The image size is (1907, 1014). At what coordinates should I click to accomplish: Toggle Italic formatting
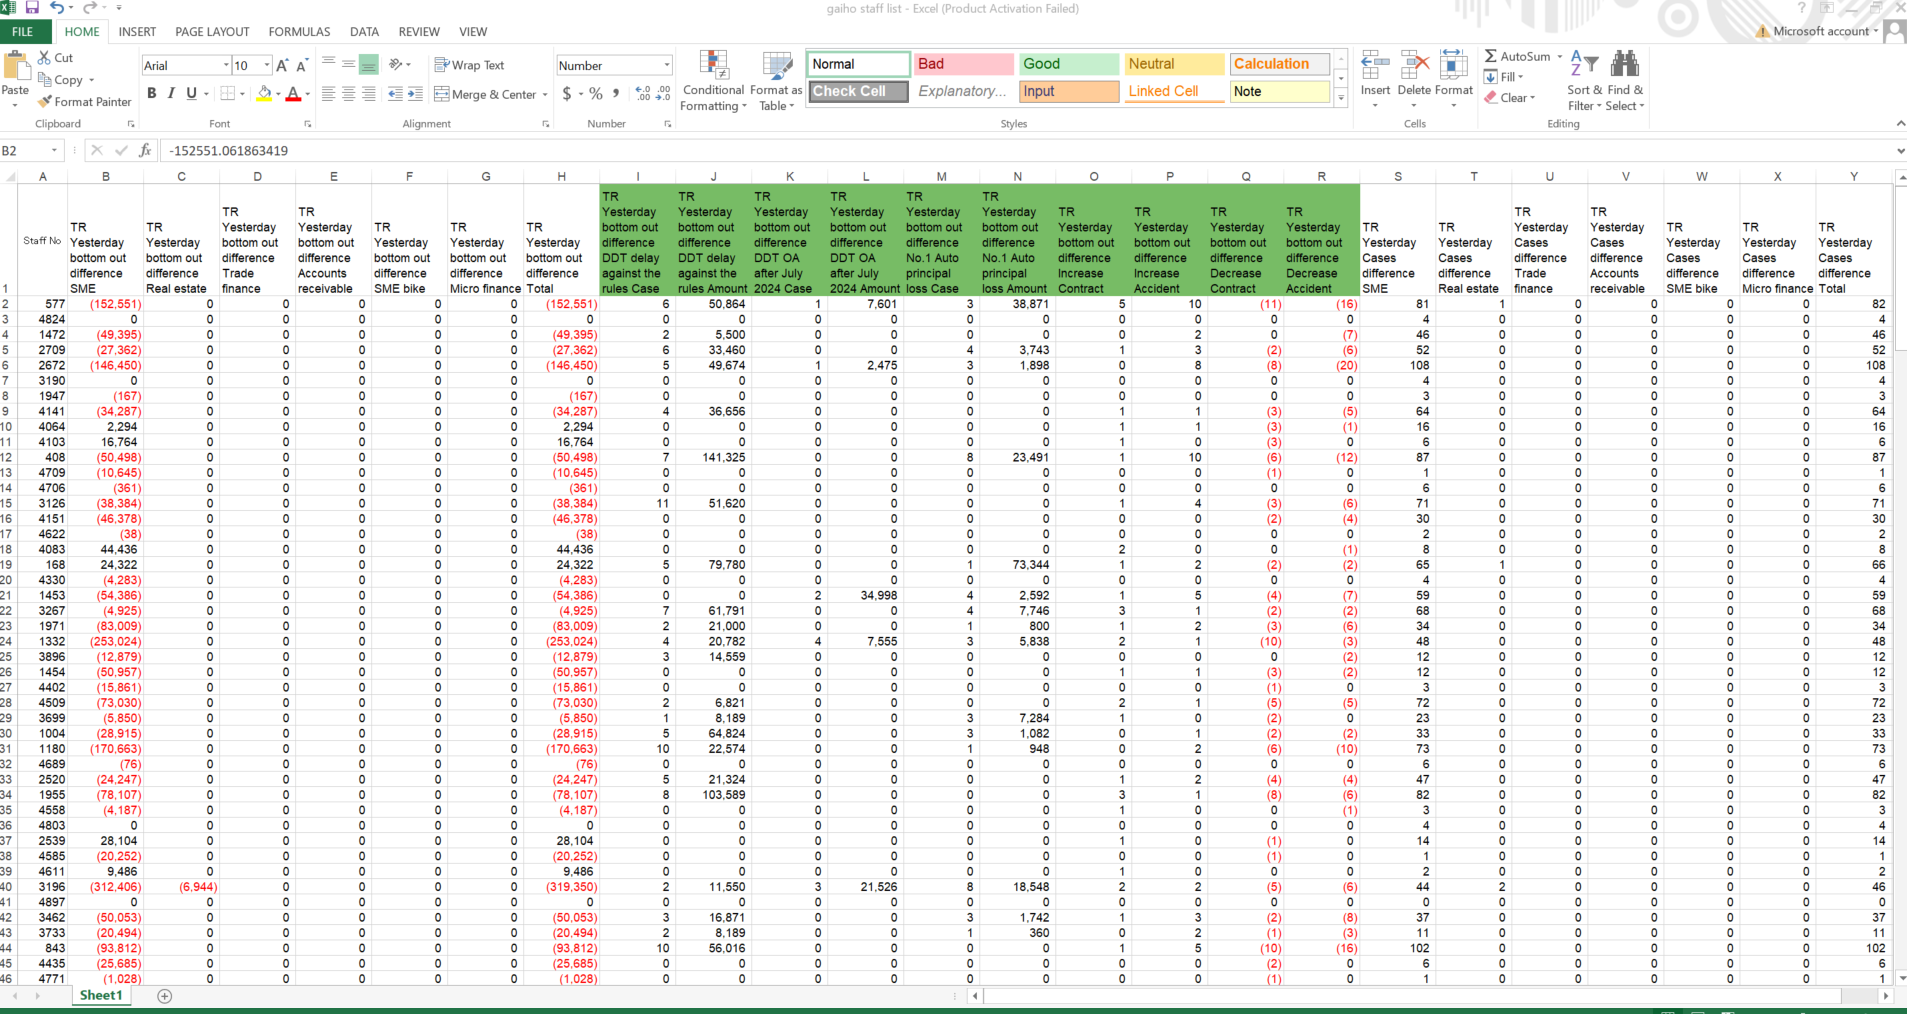(x=171, y=93)
